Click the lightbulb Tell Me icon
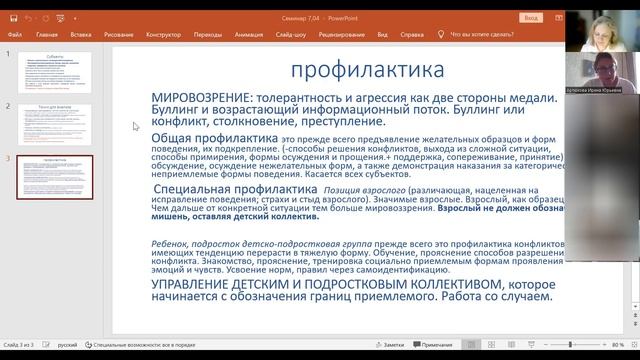The image size is (640, 360). pos(441,35)
